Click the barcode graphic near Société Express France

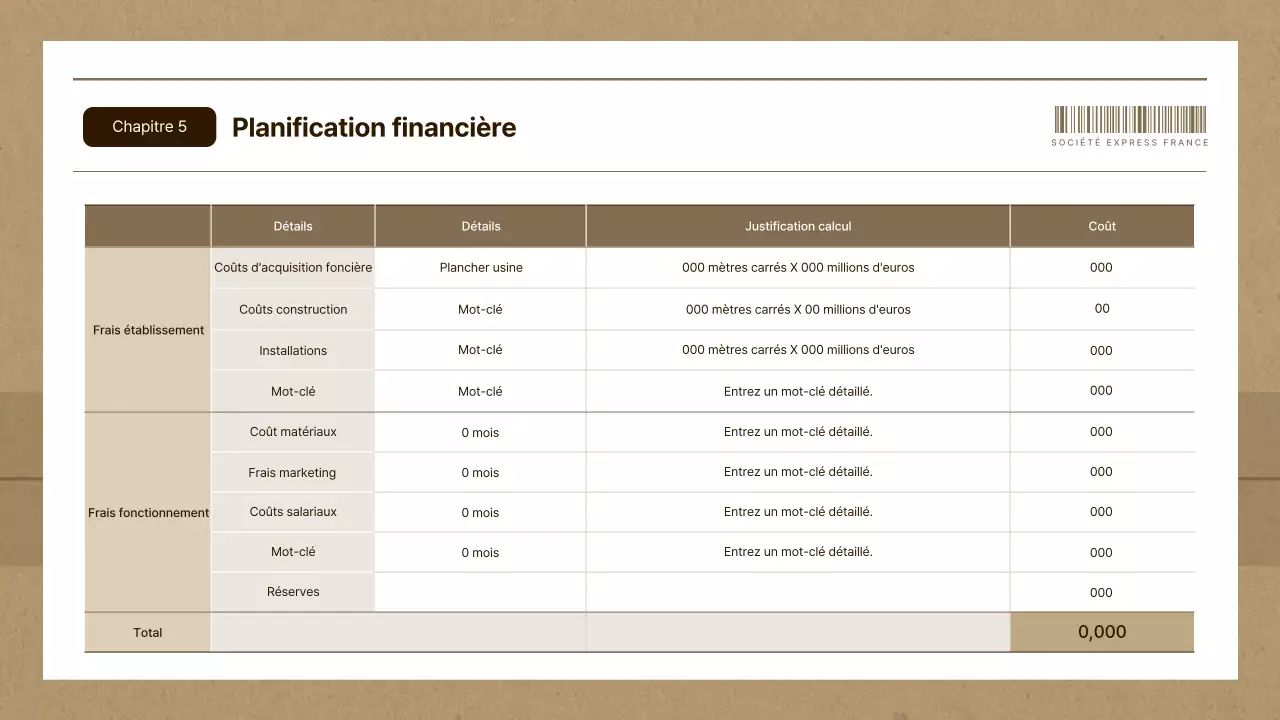click(1129, 118)
